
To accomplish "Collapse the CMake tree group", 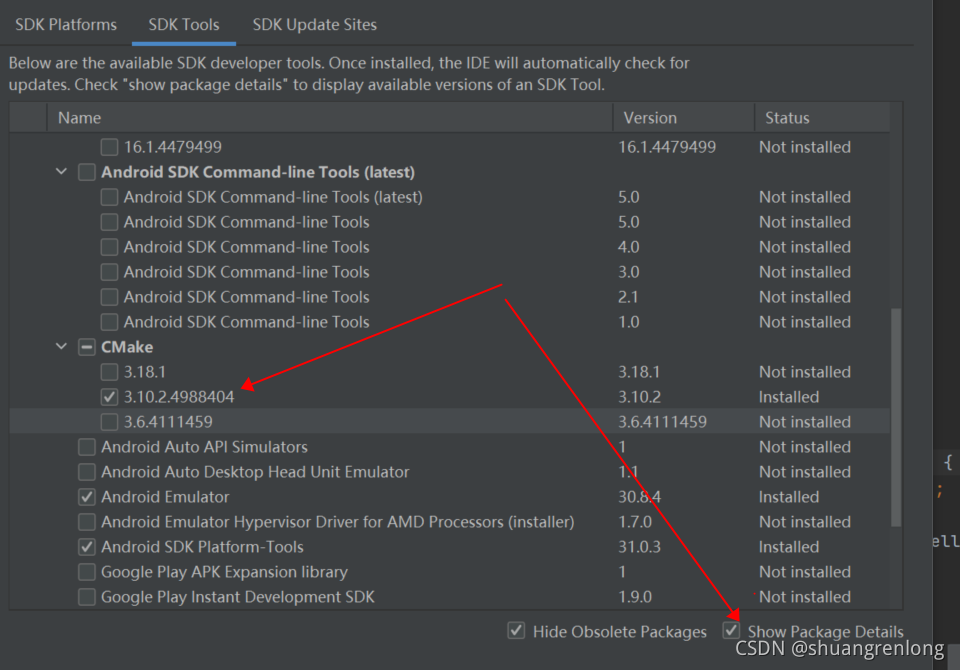I will tap(62, 347).
